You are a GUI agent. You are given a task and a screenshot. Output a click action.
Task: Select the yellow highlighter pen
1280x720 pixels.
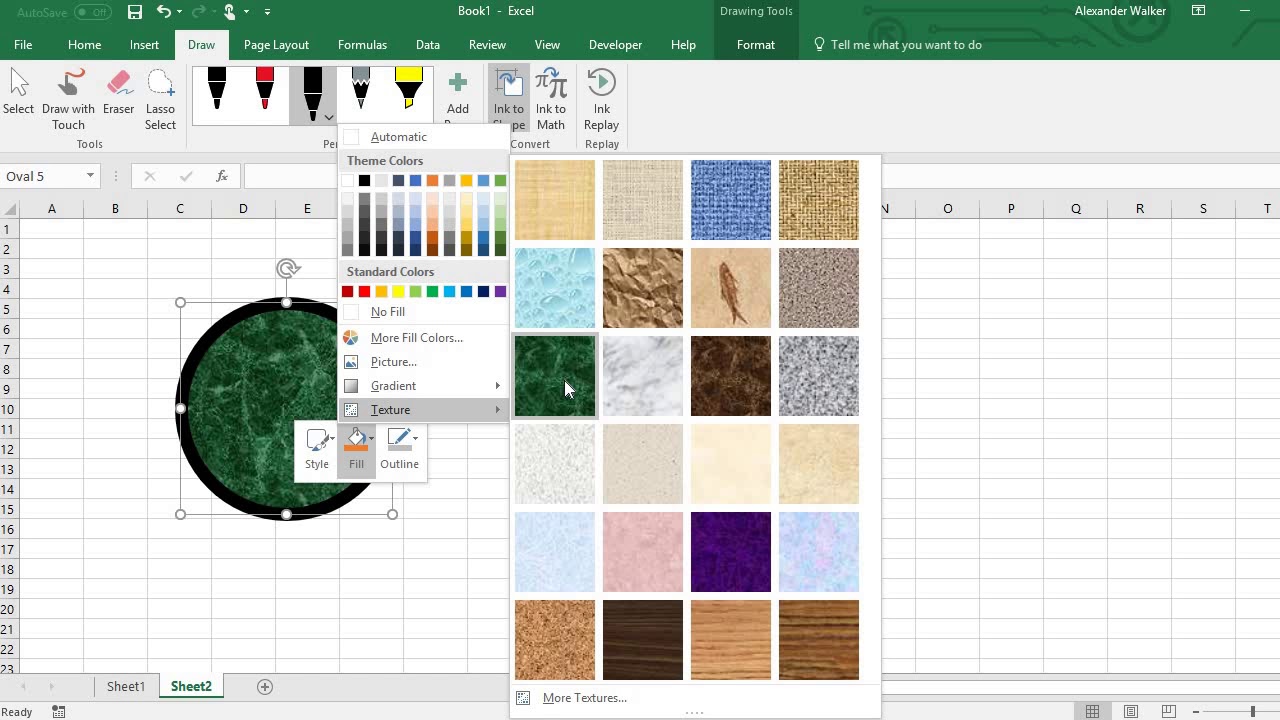(x=408, y=89)
